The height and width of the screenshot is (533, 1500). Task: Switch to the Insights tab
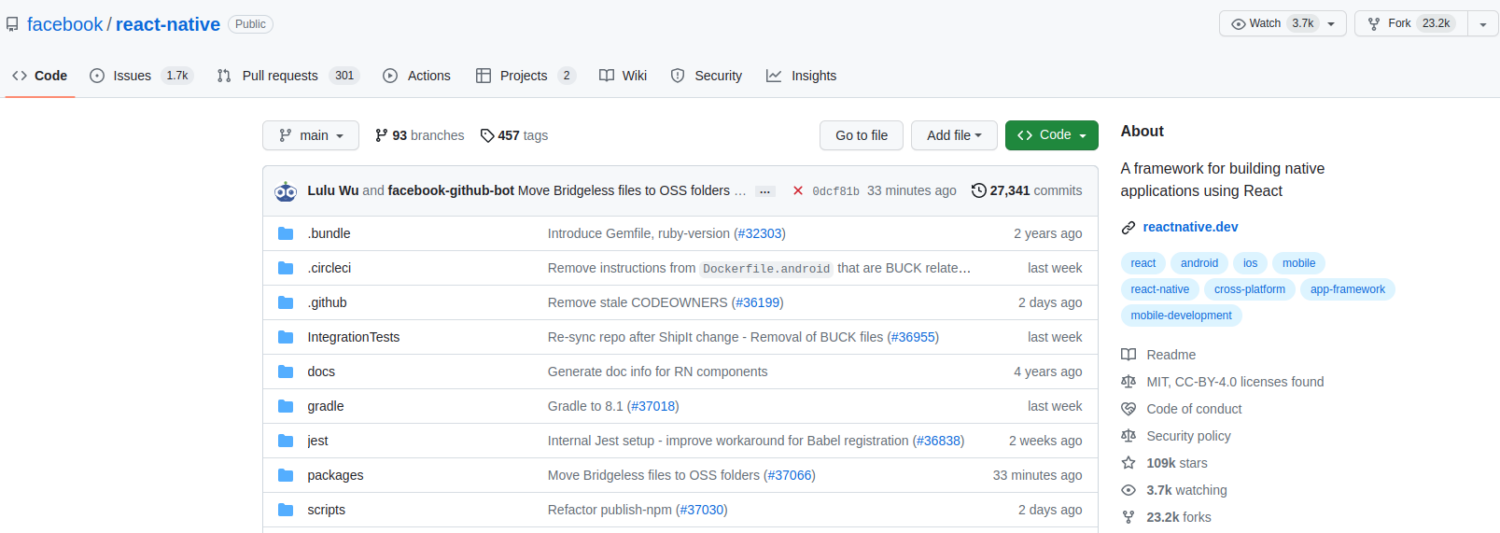[x=802, y=76]
